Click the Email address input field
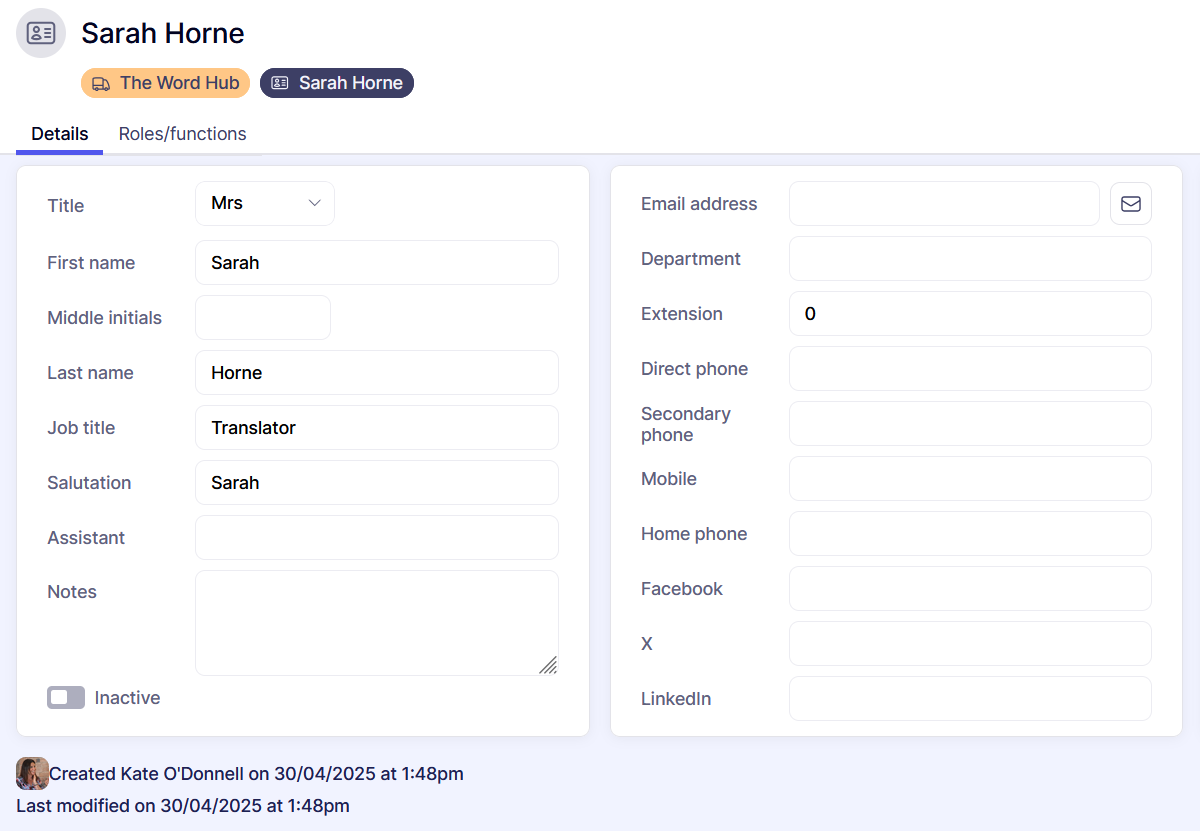Image resolution: width=1200 pixels, height=831 pixels. pos(943,204)
